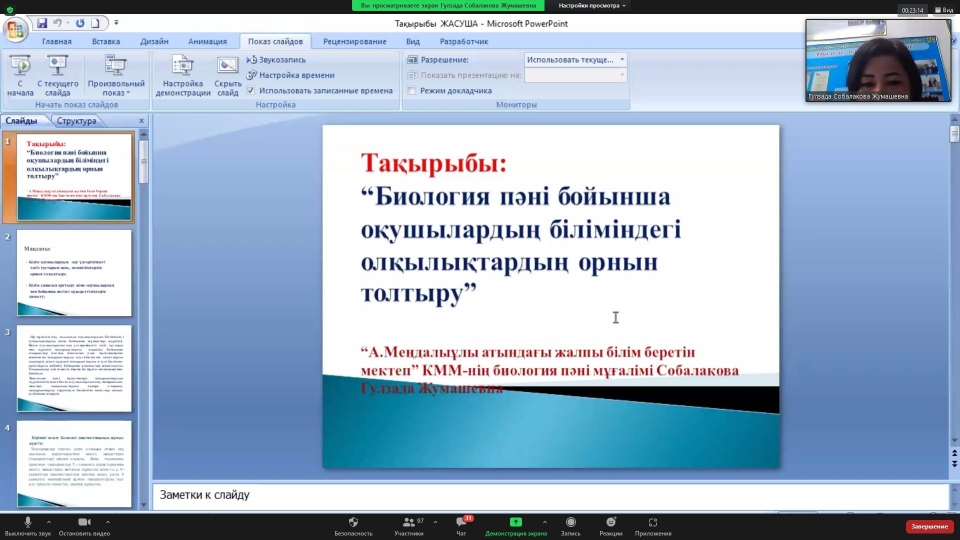960x540 pixels.
Task: Toggle Использовать записанные времена checkbox
Action: point(251,90)
